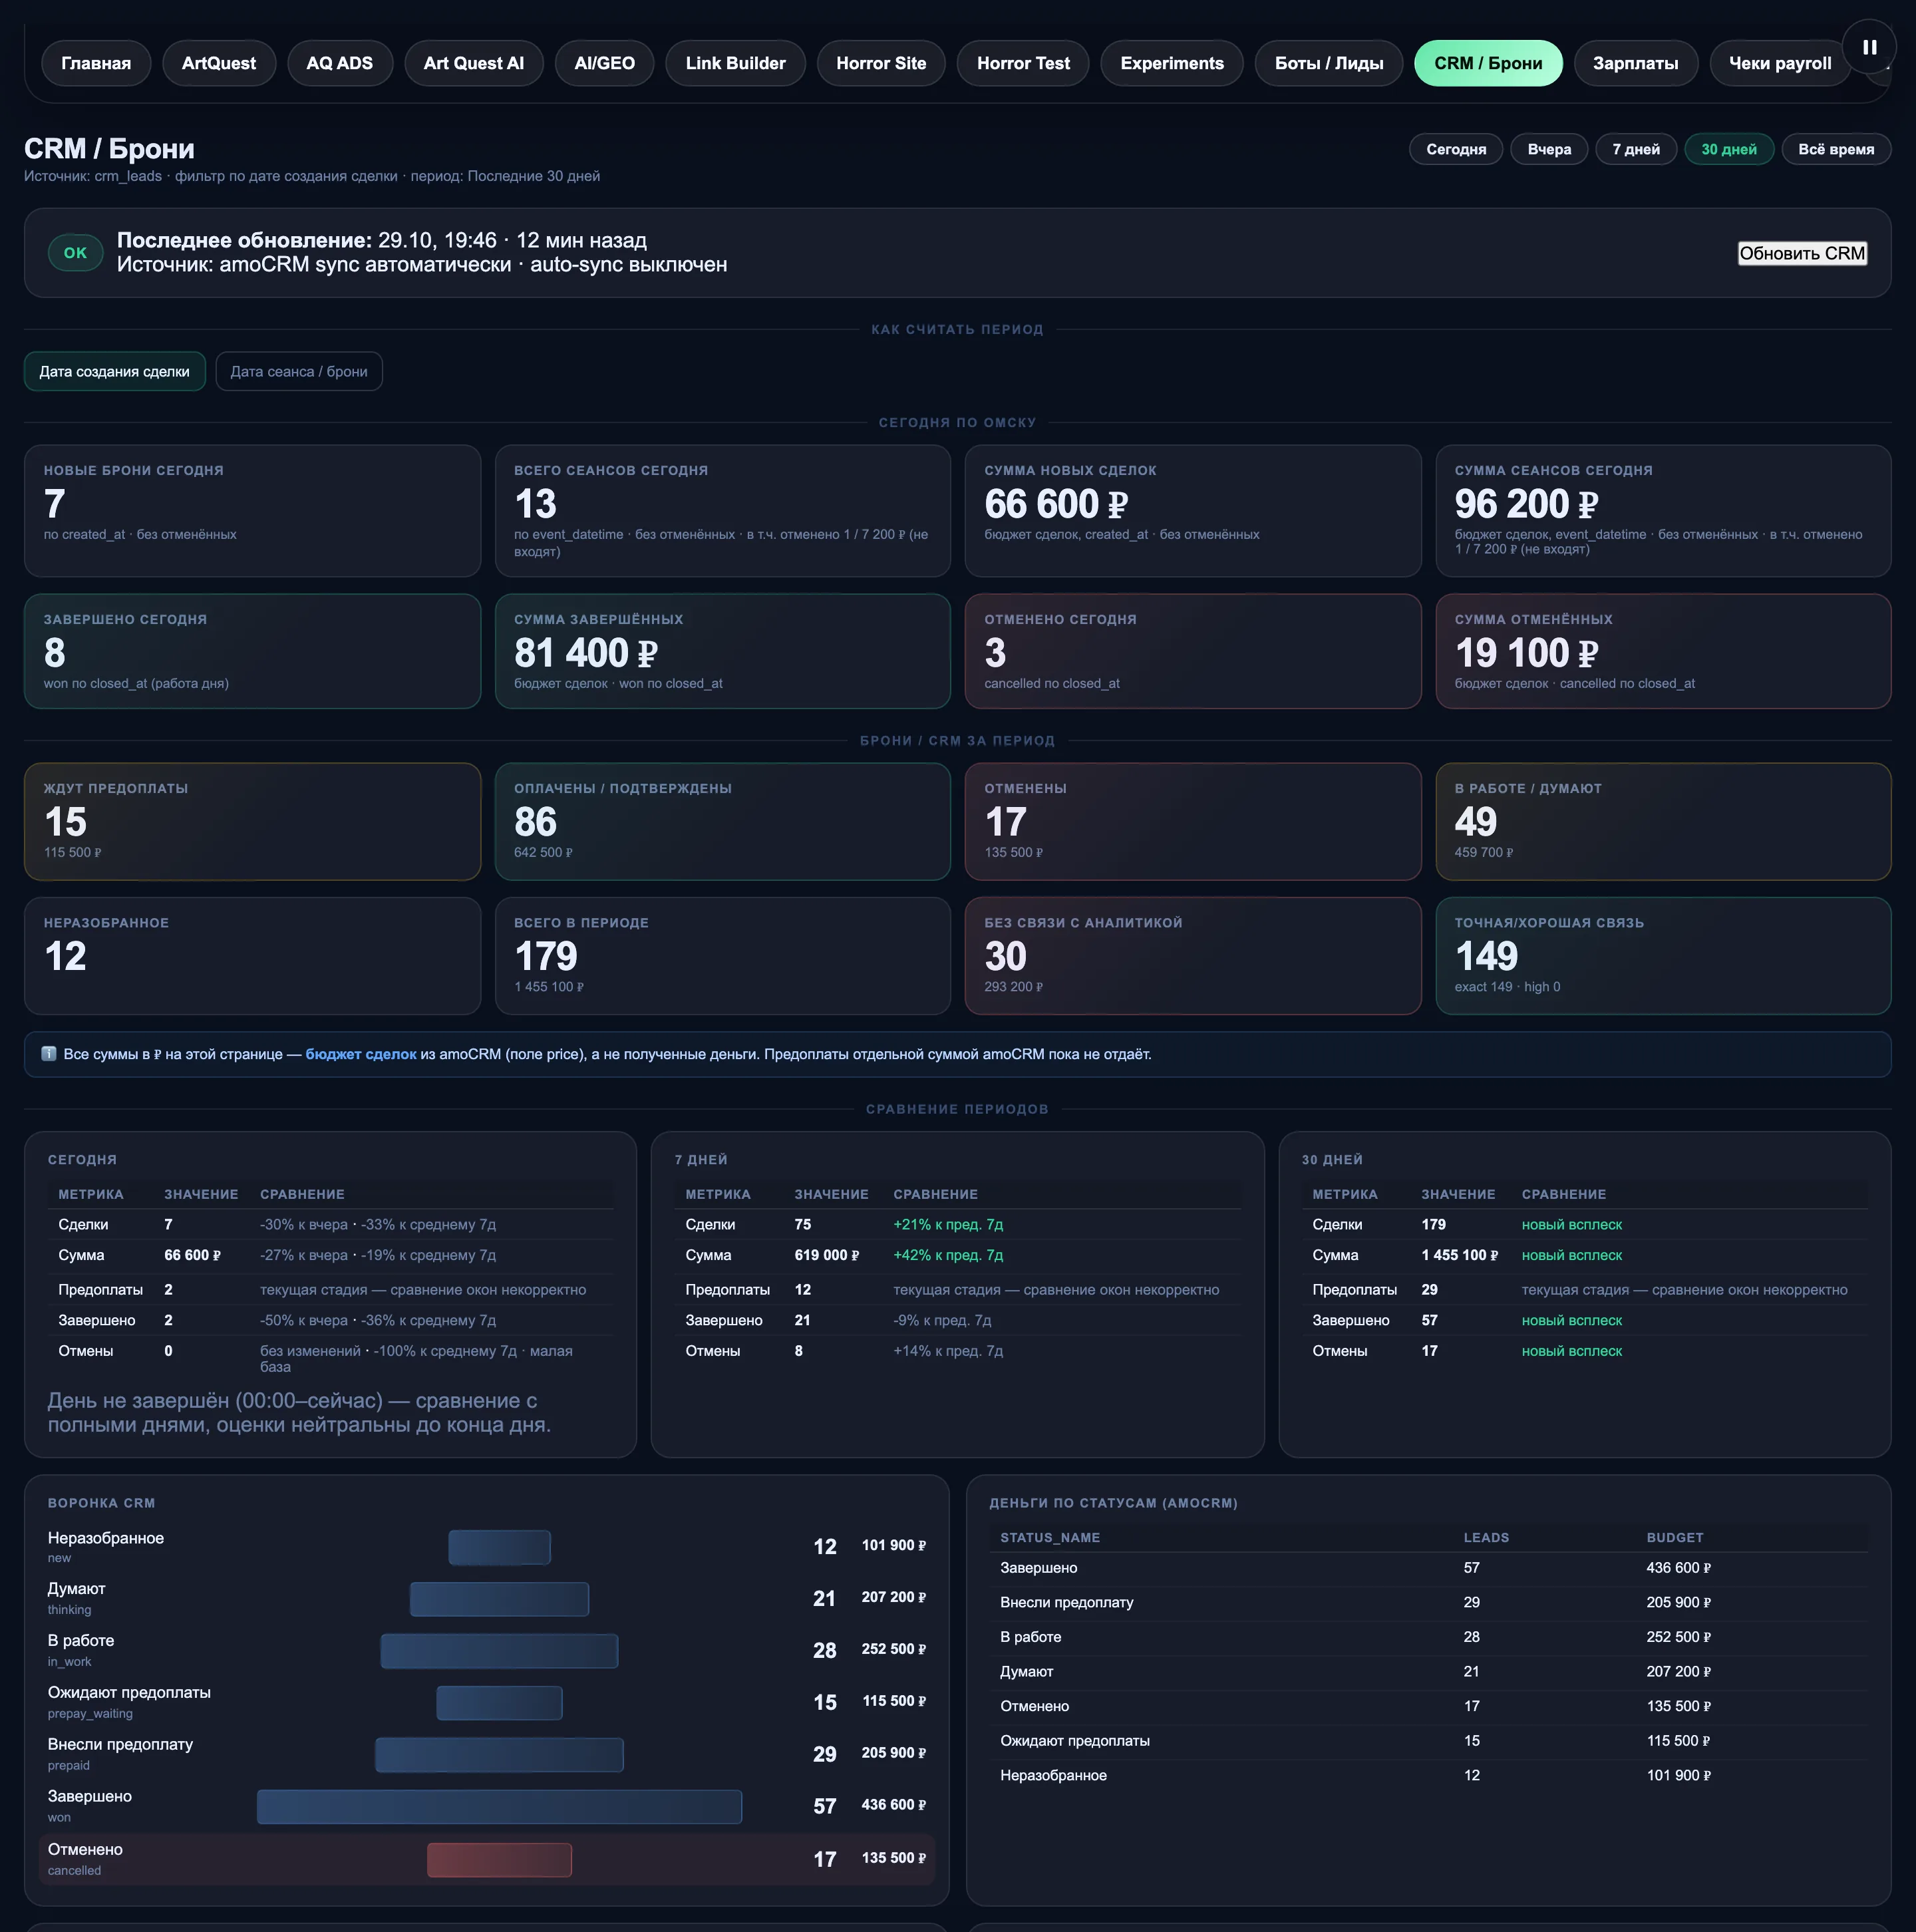The width and height of the screenshot is (1916, 1932).
Task: Open the ArtQuest tab
Action: pos(219,63)
